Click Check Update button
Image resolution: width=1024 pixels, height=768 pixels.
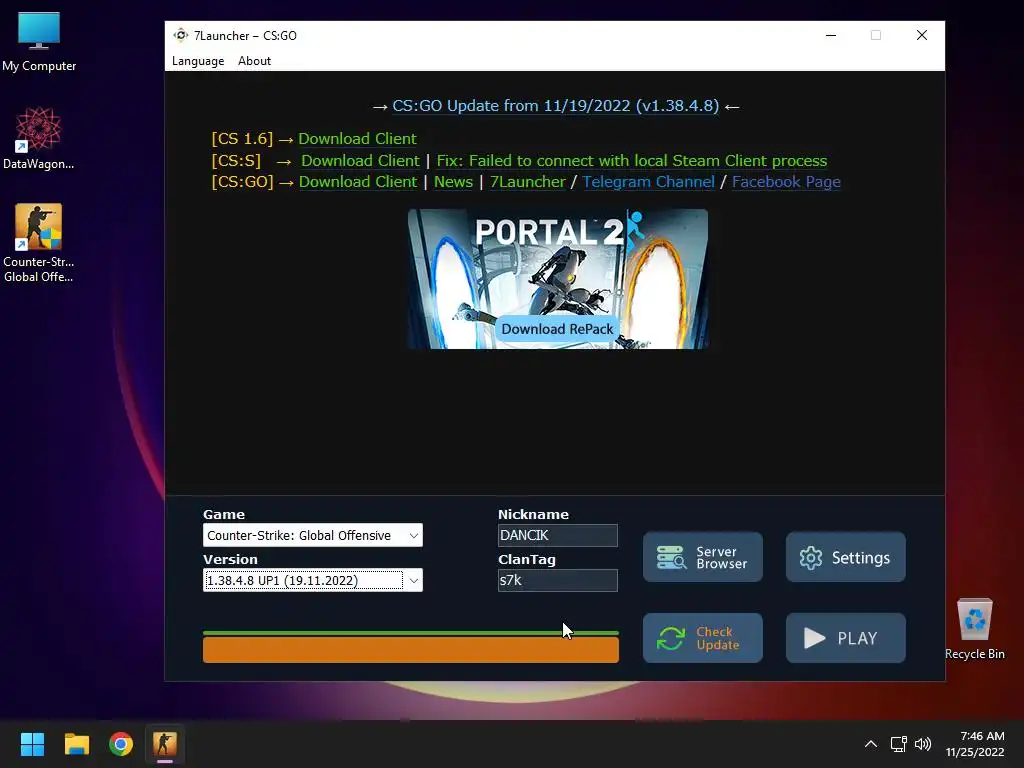coord(703,638)
